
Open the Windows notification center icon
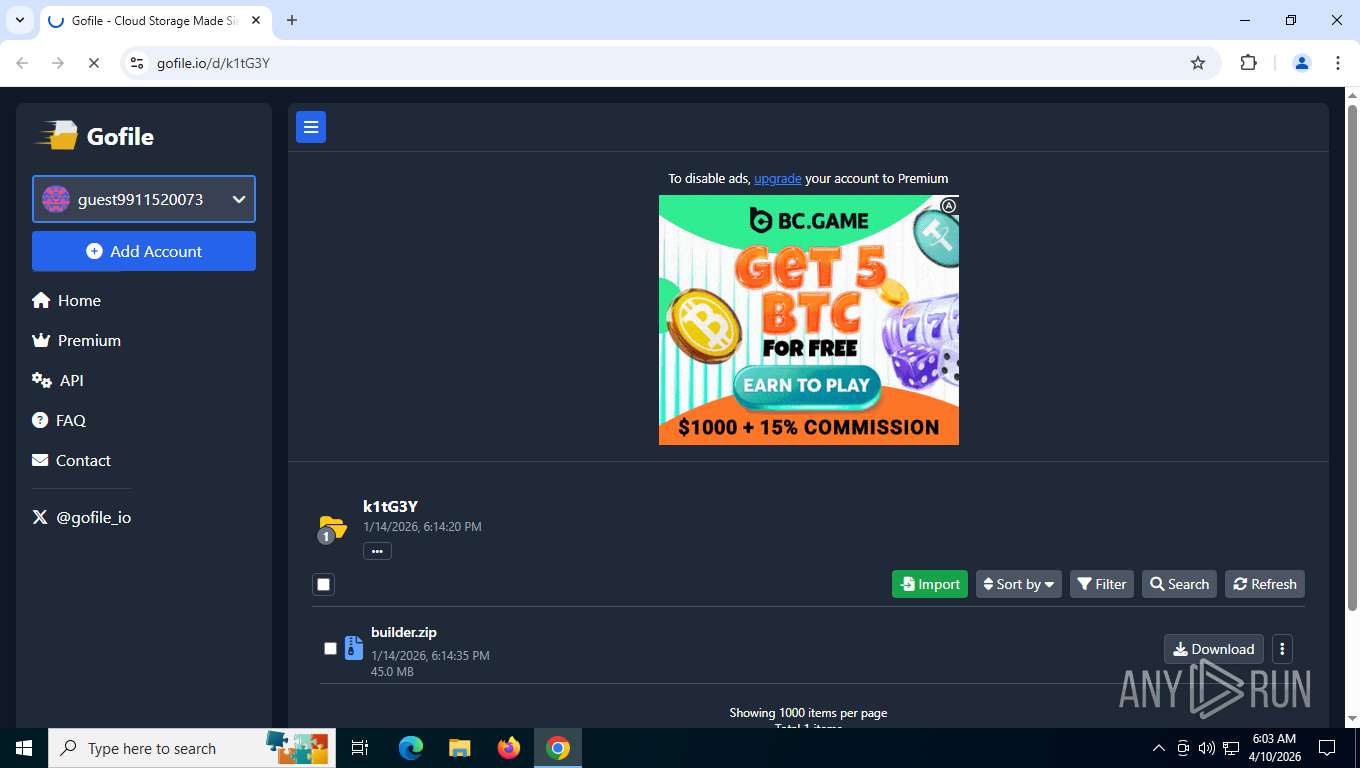tap(1327, 748)
